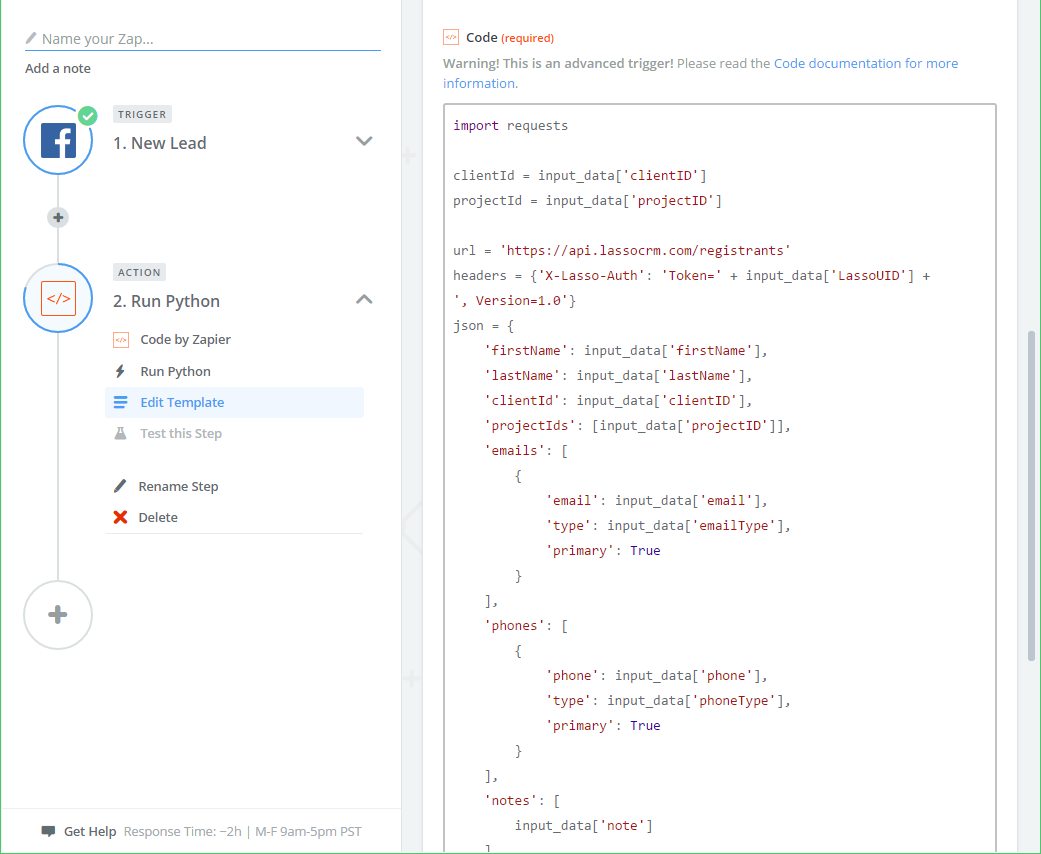Click the page vertical scrollbar thumb
Screen dimensions: 1041x854
click(1031, 495)
